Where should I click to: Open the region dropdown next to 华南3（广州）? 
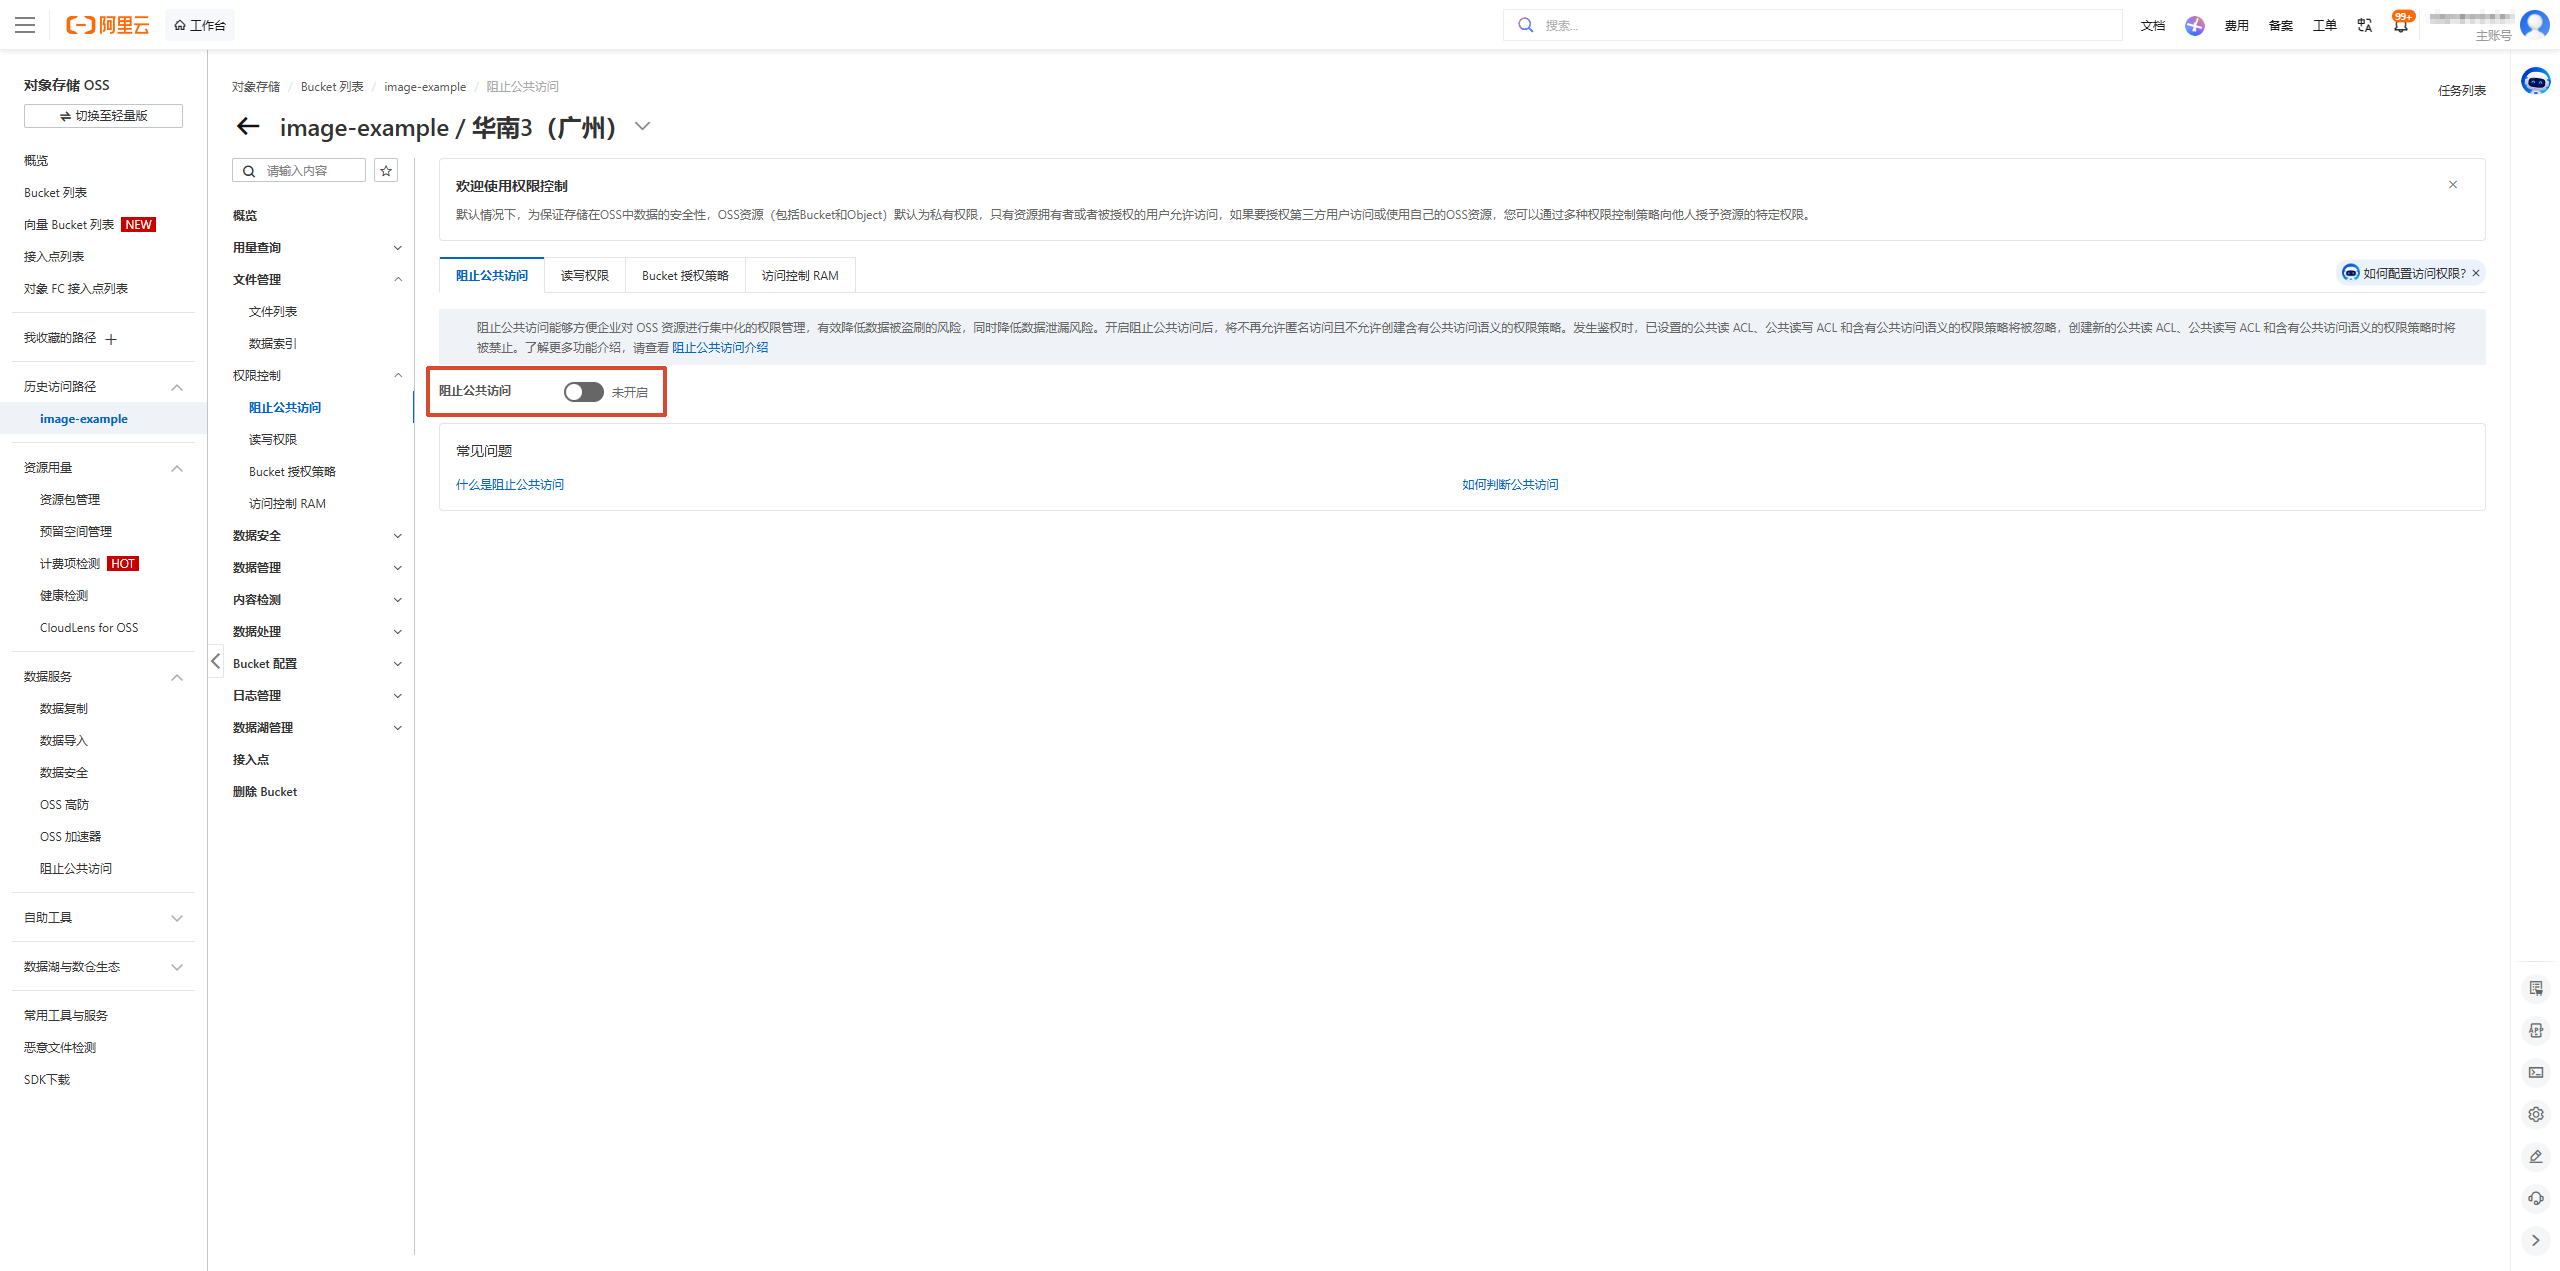[643, 127]
